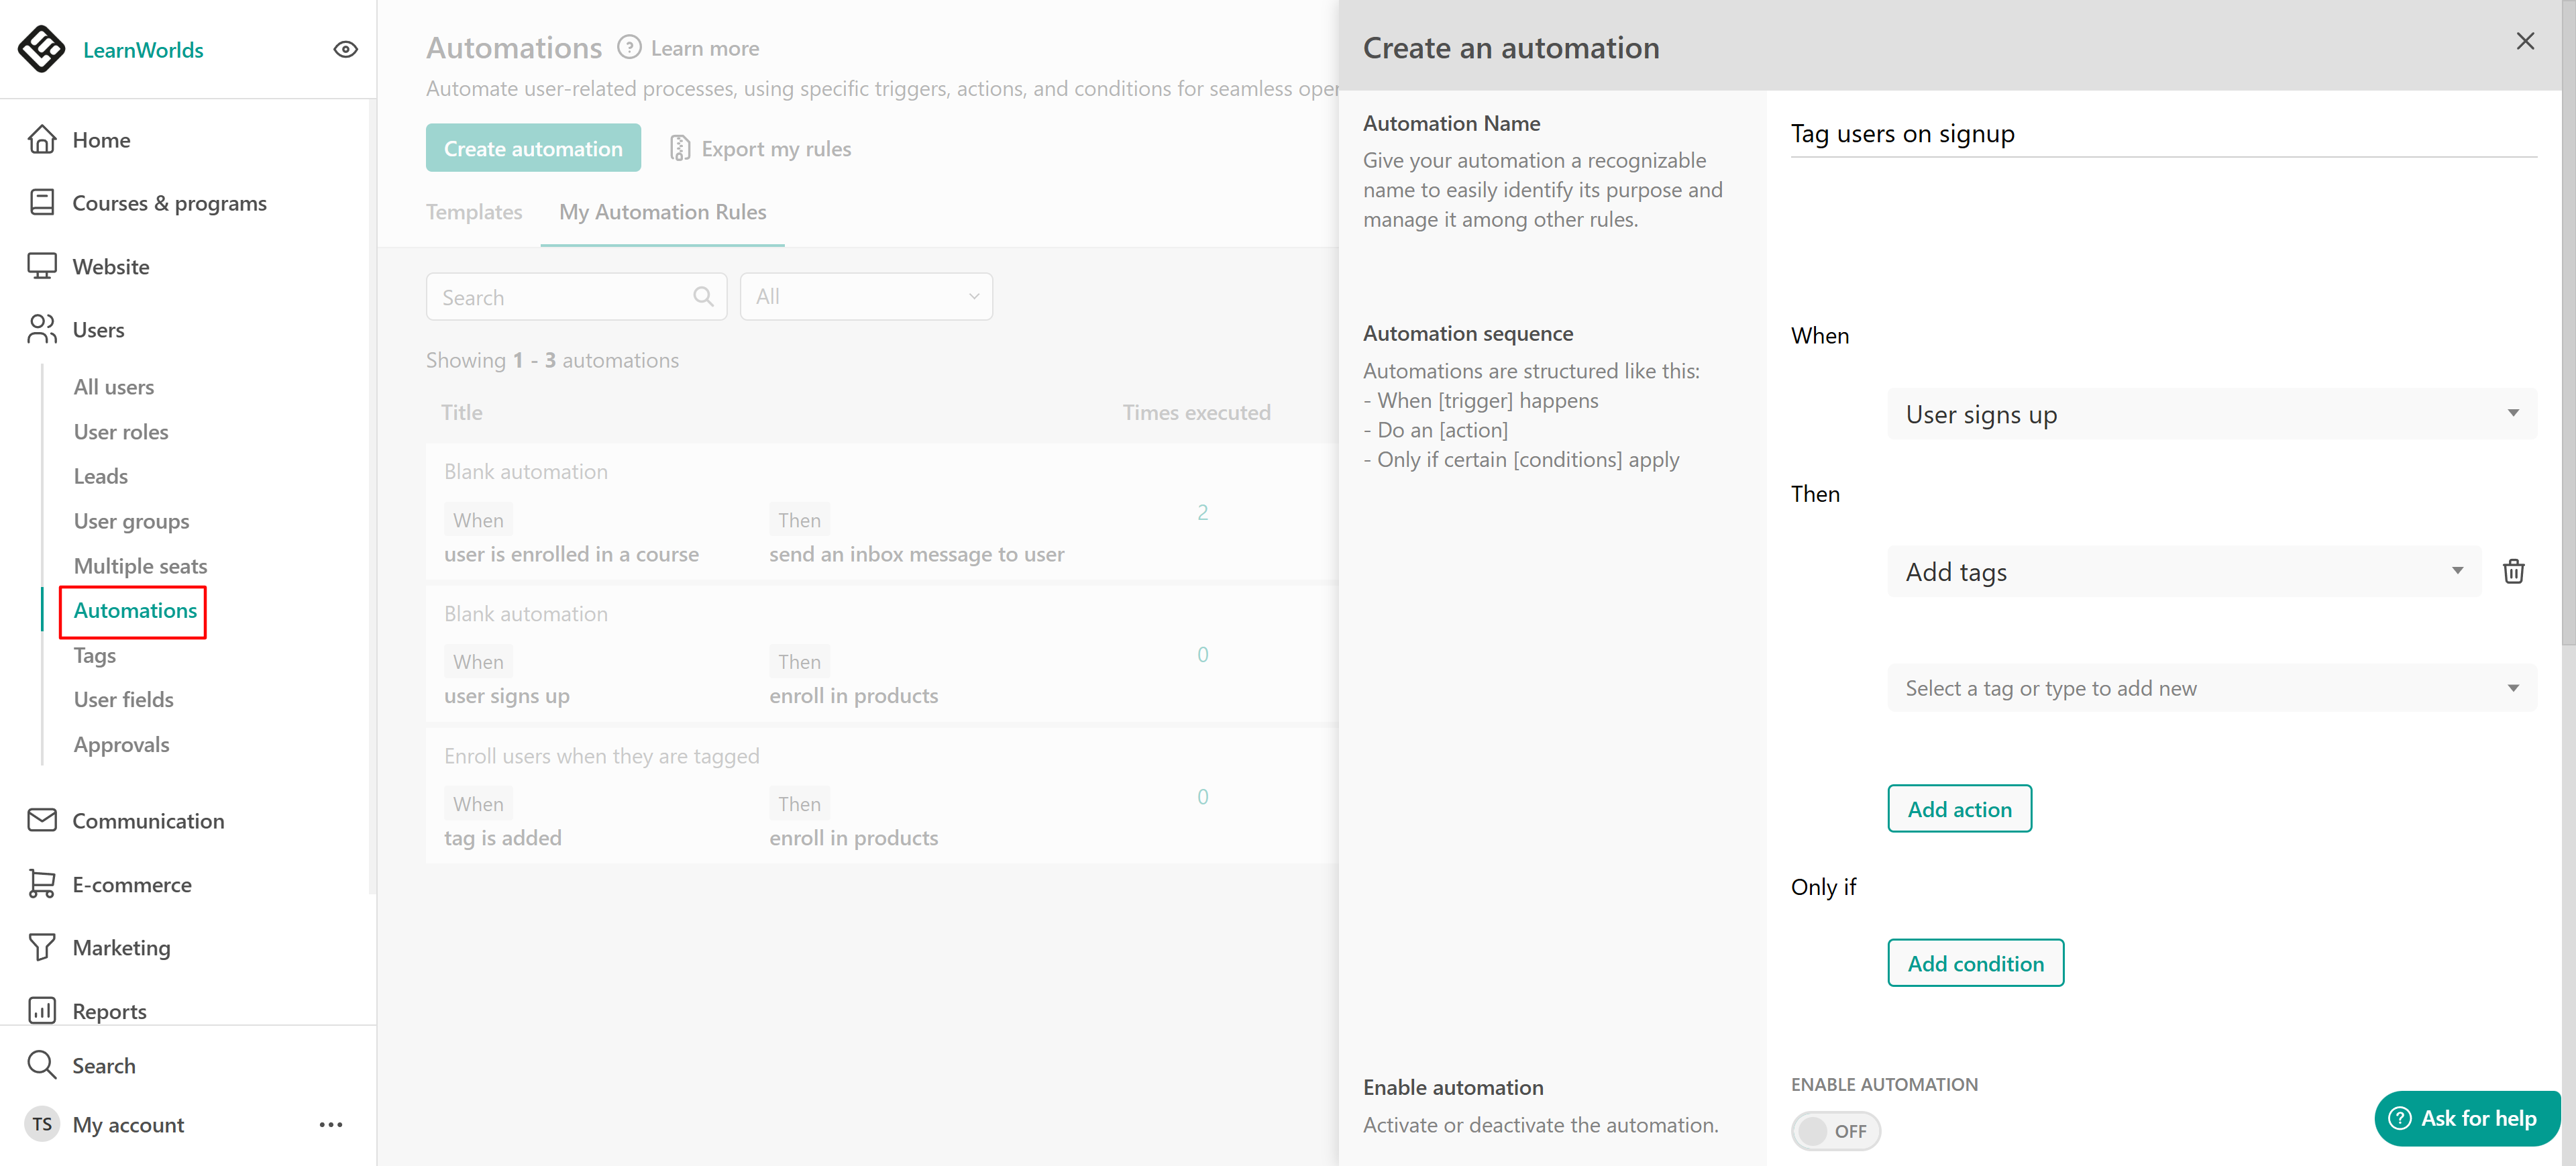This screenshot has height=1166, width=2576.
Task: Click the Add action button
Action: click(1959, 808)
